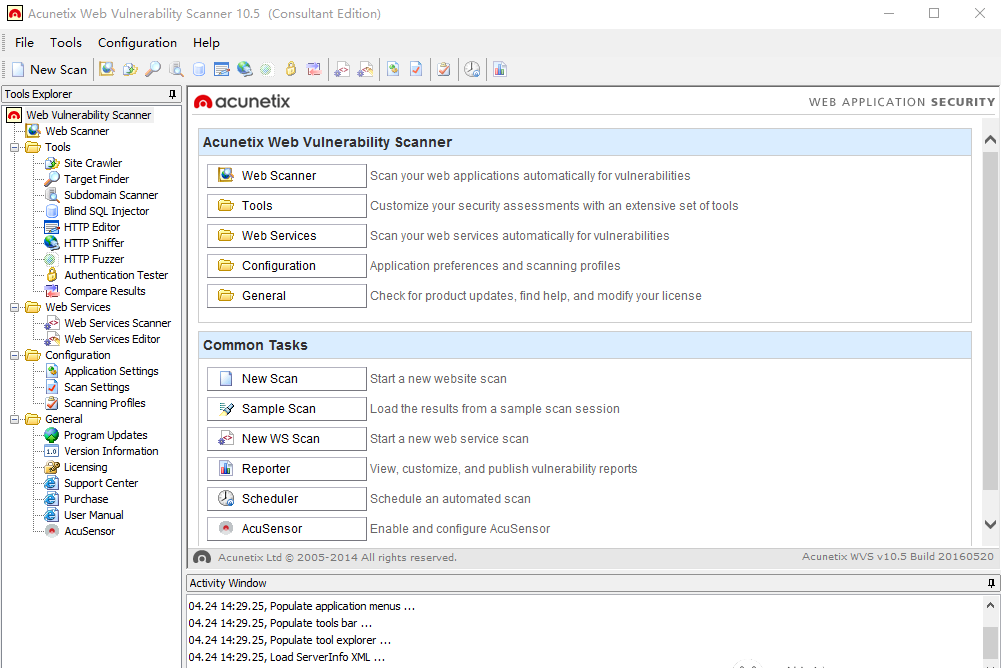Click the Sample Scan button
1001x668 pixels.
pyautogui.click(x=286, y=409)
